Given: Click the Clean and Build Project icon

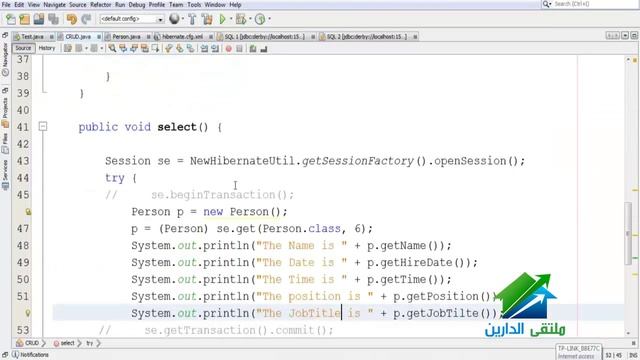Looking at the screenshot, I should (207, 19).
